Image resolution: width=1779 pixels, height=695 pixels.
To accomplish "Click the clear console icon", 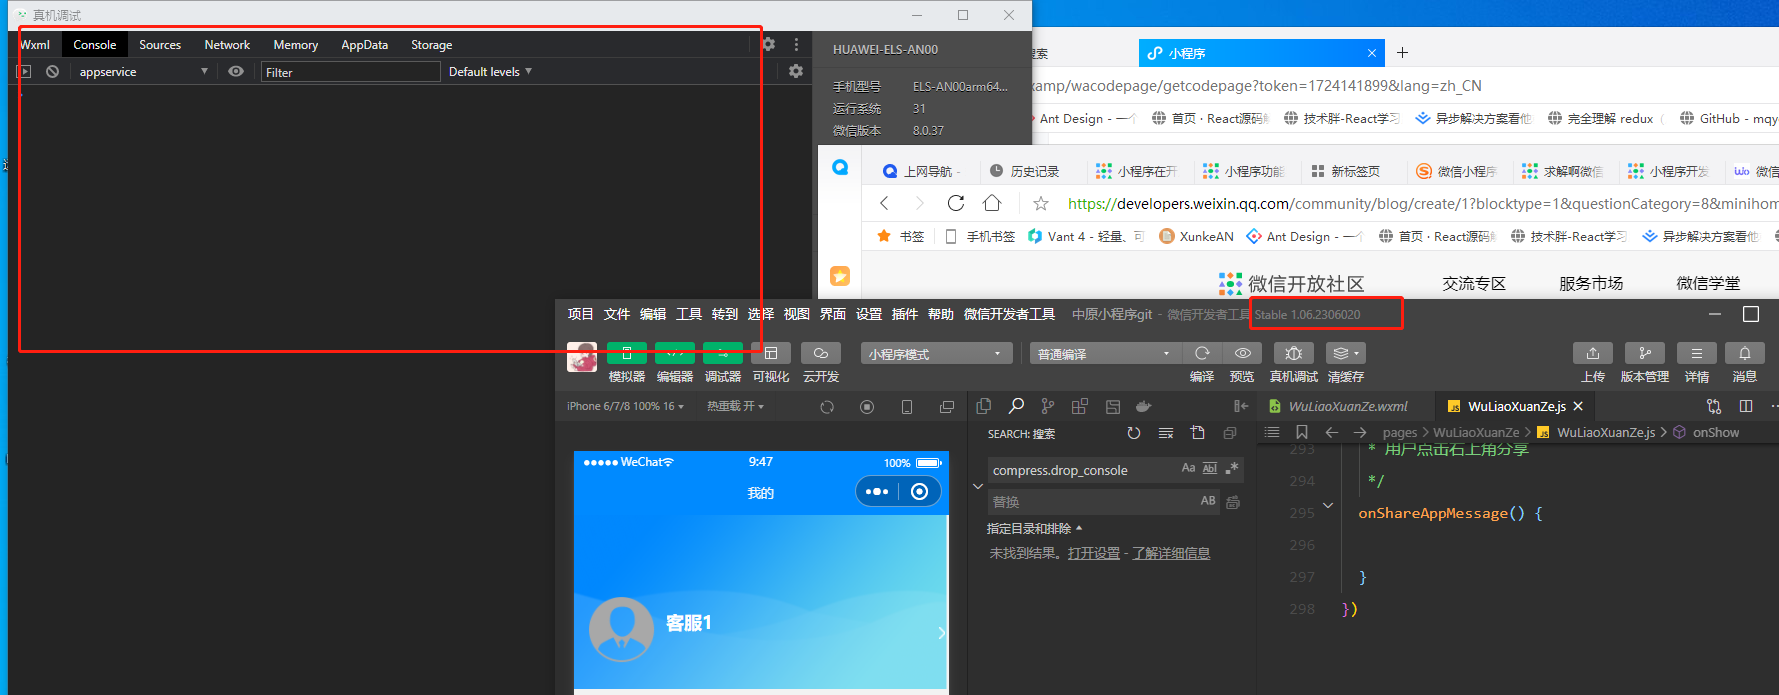I will click(52, 72).
